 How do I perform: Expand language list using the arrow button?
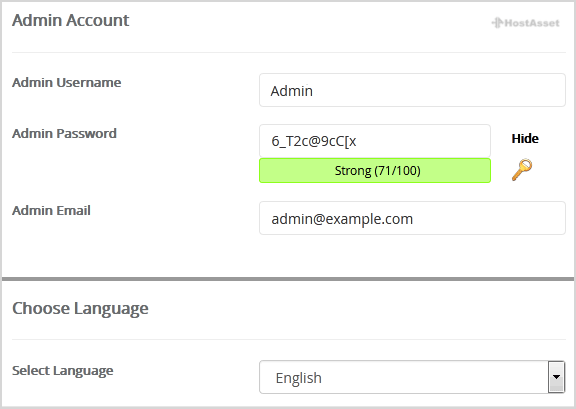tap(556, 377)
